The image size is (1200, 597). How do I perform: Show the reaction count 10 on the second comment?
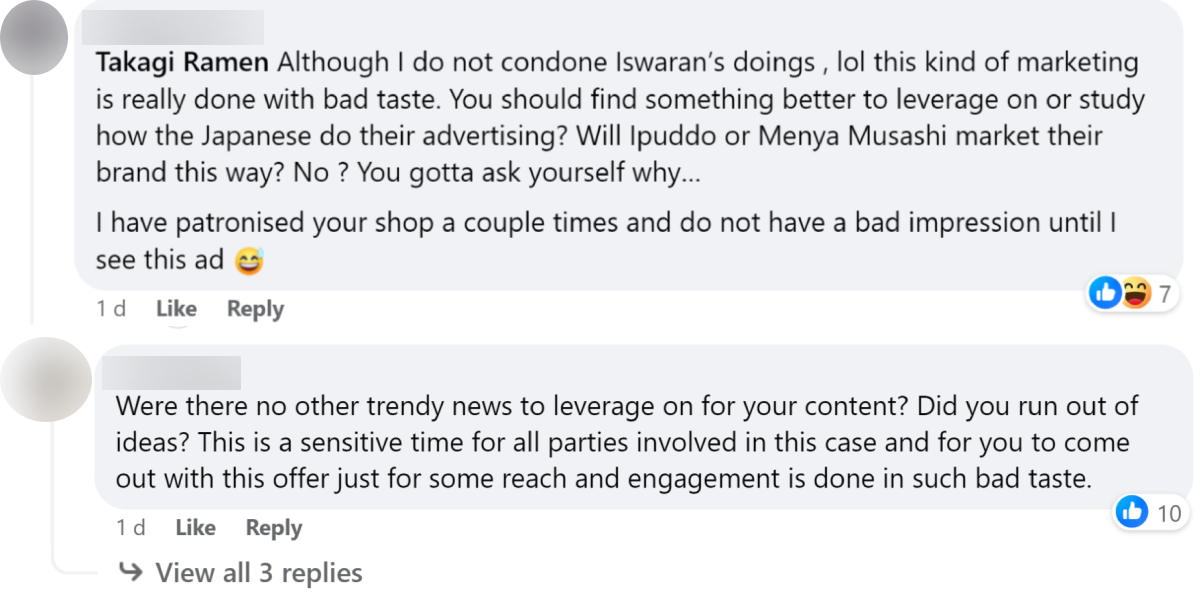(1168, 514)
